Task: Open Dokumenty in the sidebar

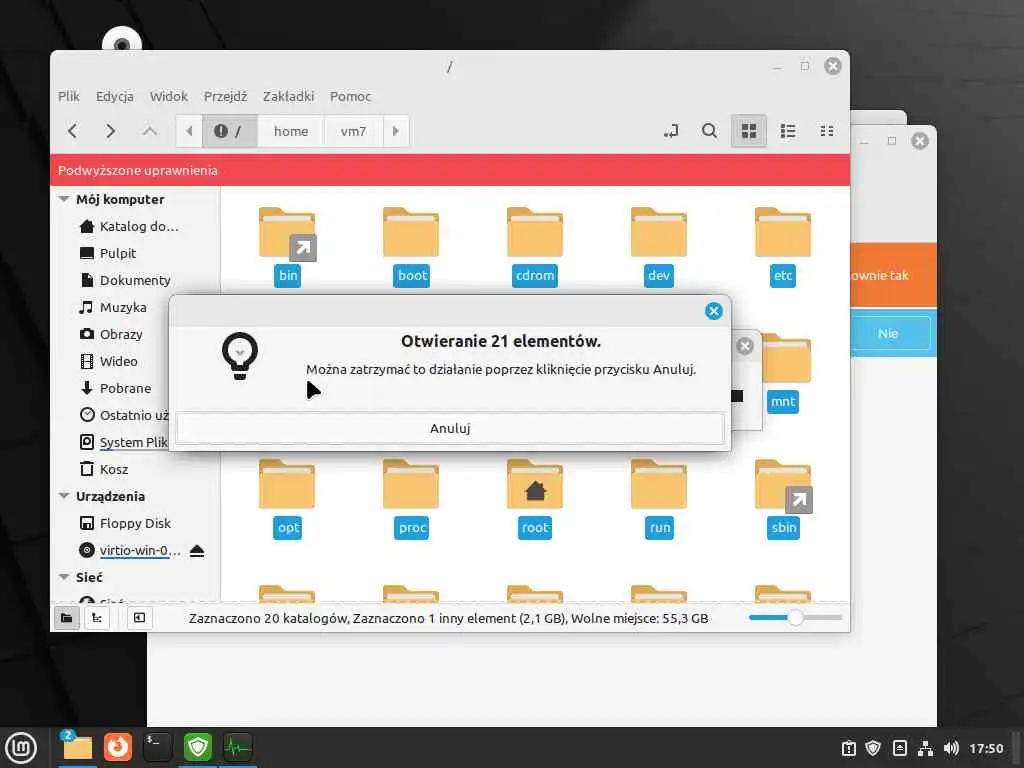Action: tap(125, 280)
